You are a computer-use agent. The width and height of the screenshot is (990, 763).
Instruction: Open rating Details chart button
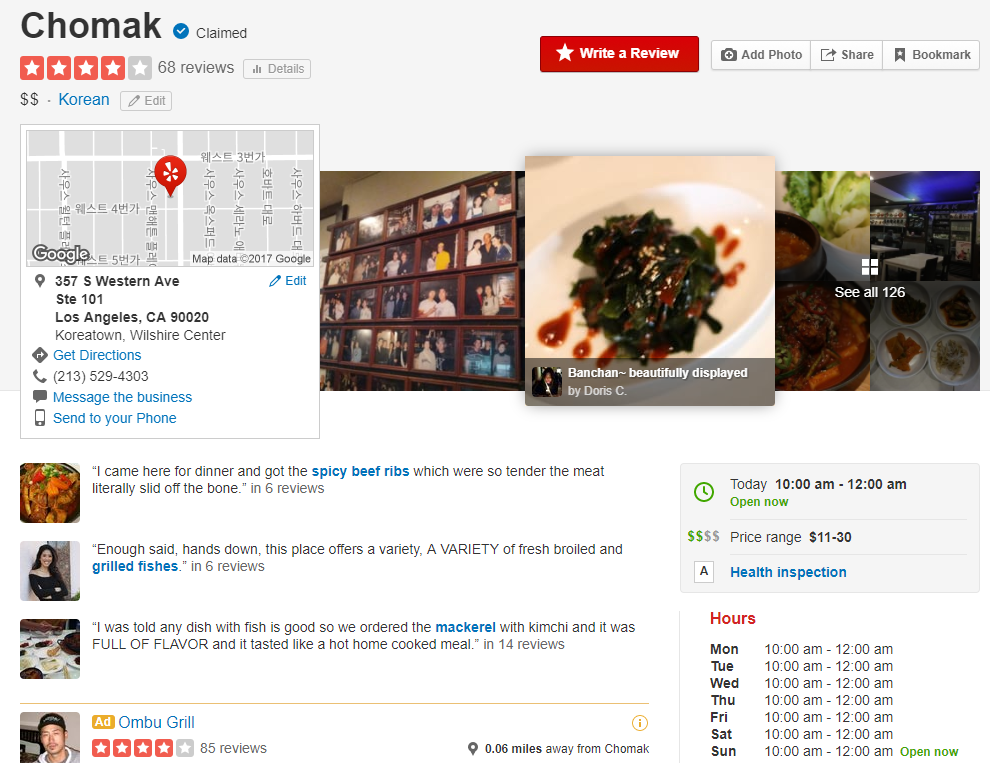coord(277,69)
